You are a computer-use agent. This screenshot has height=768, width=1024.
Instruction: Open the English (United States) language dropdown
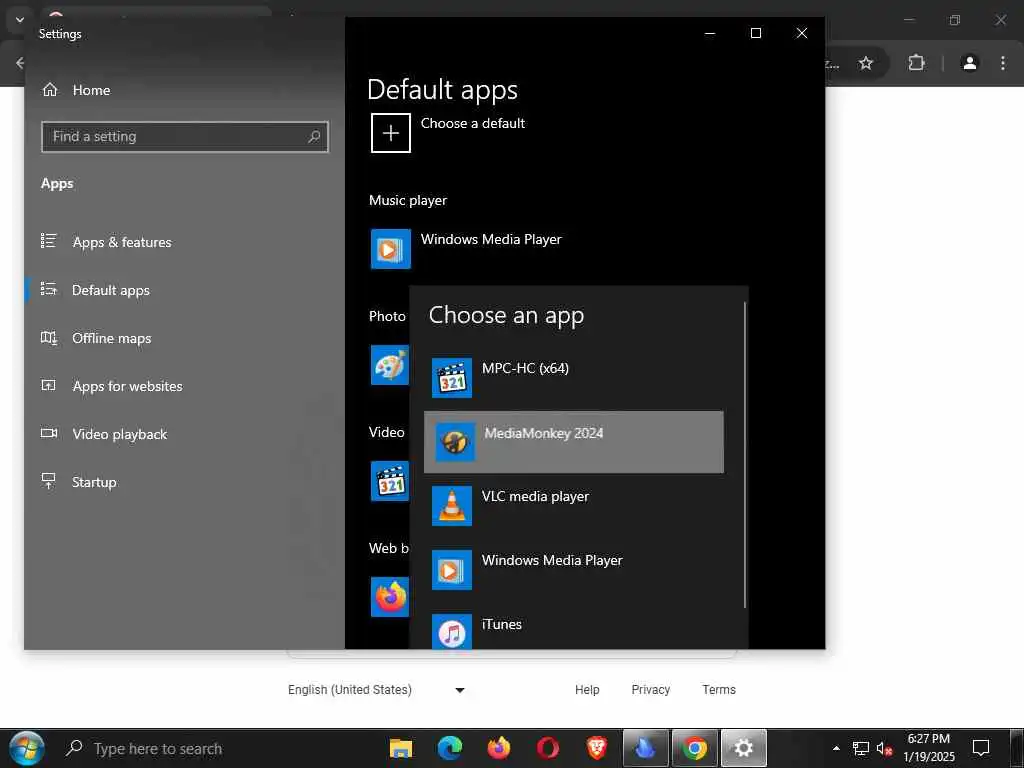(x=376, y=690)
